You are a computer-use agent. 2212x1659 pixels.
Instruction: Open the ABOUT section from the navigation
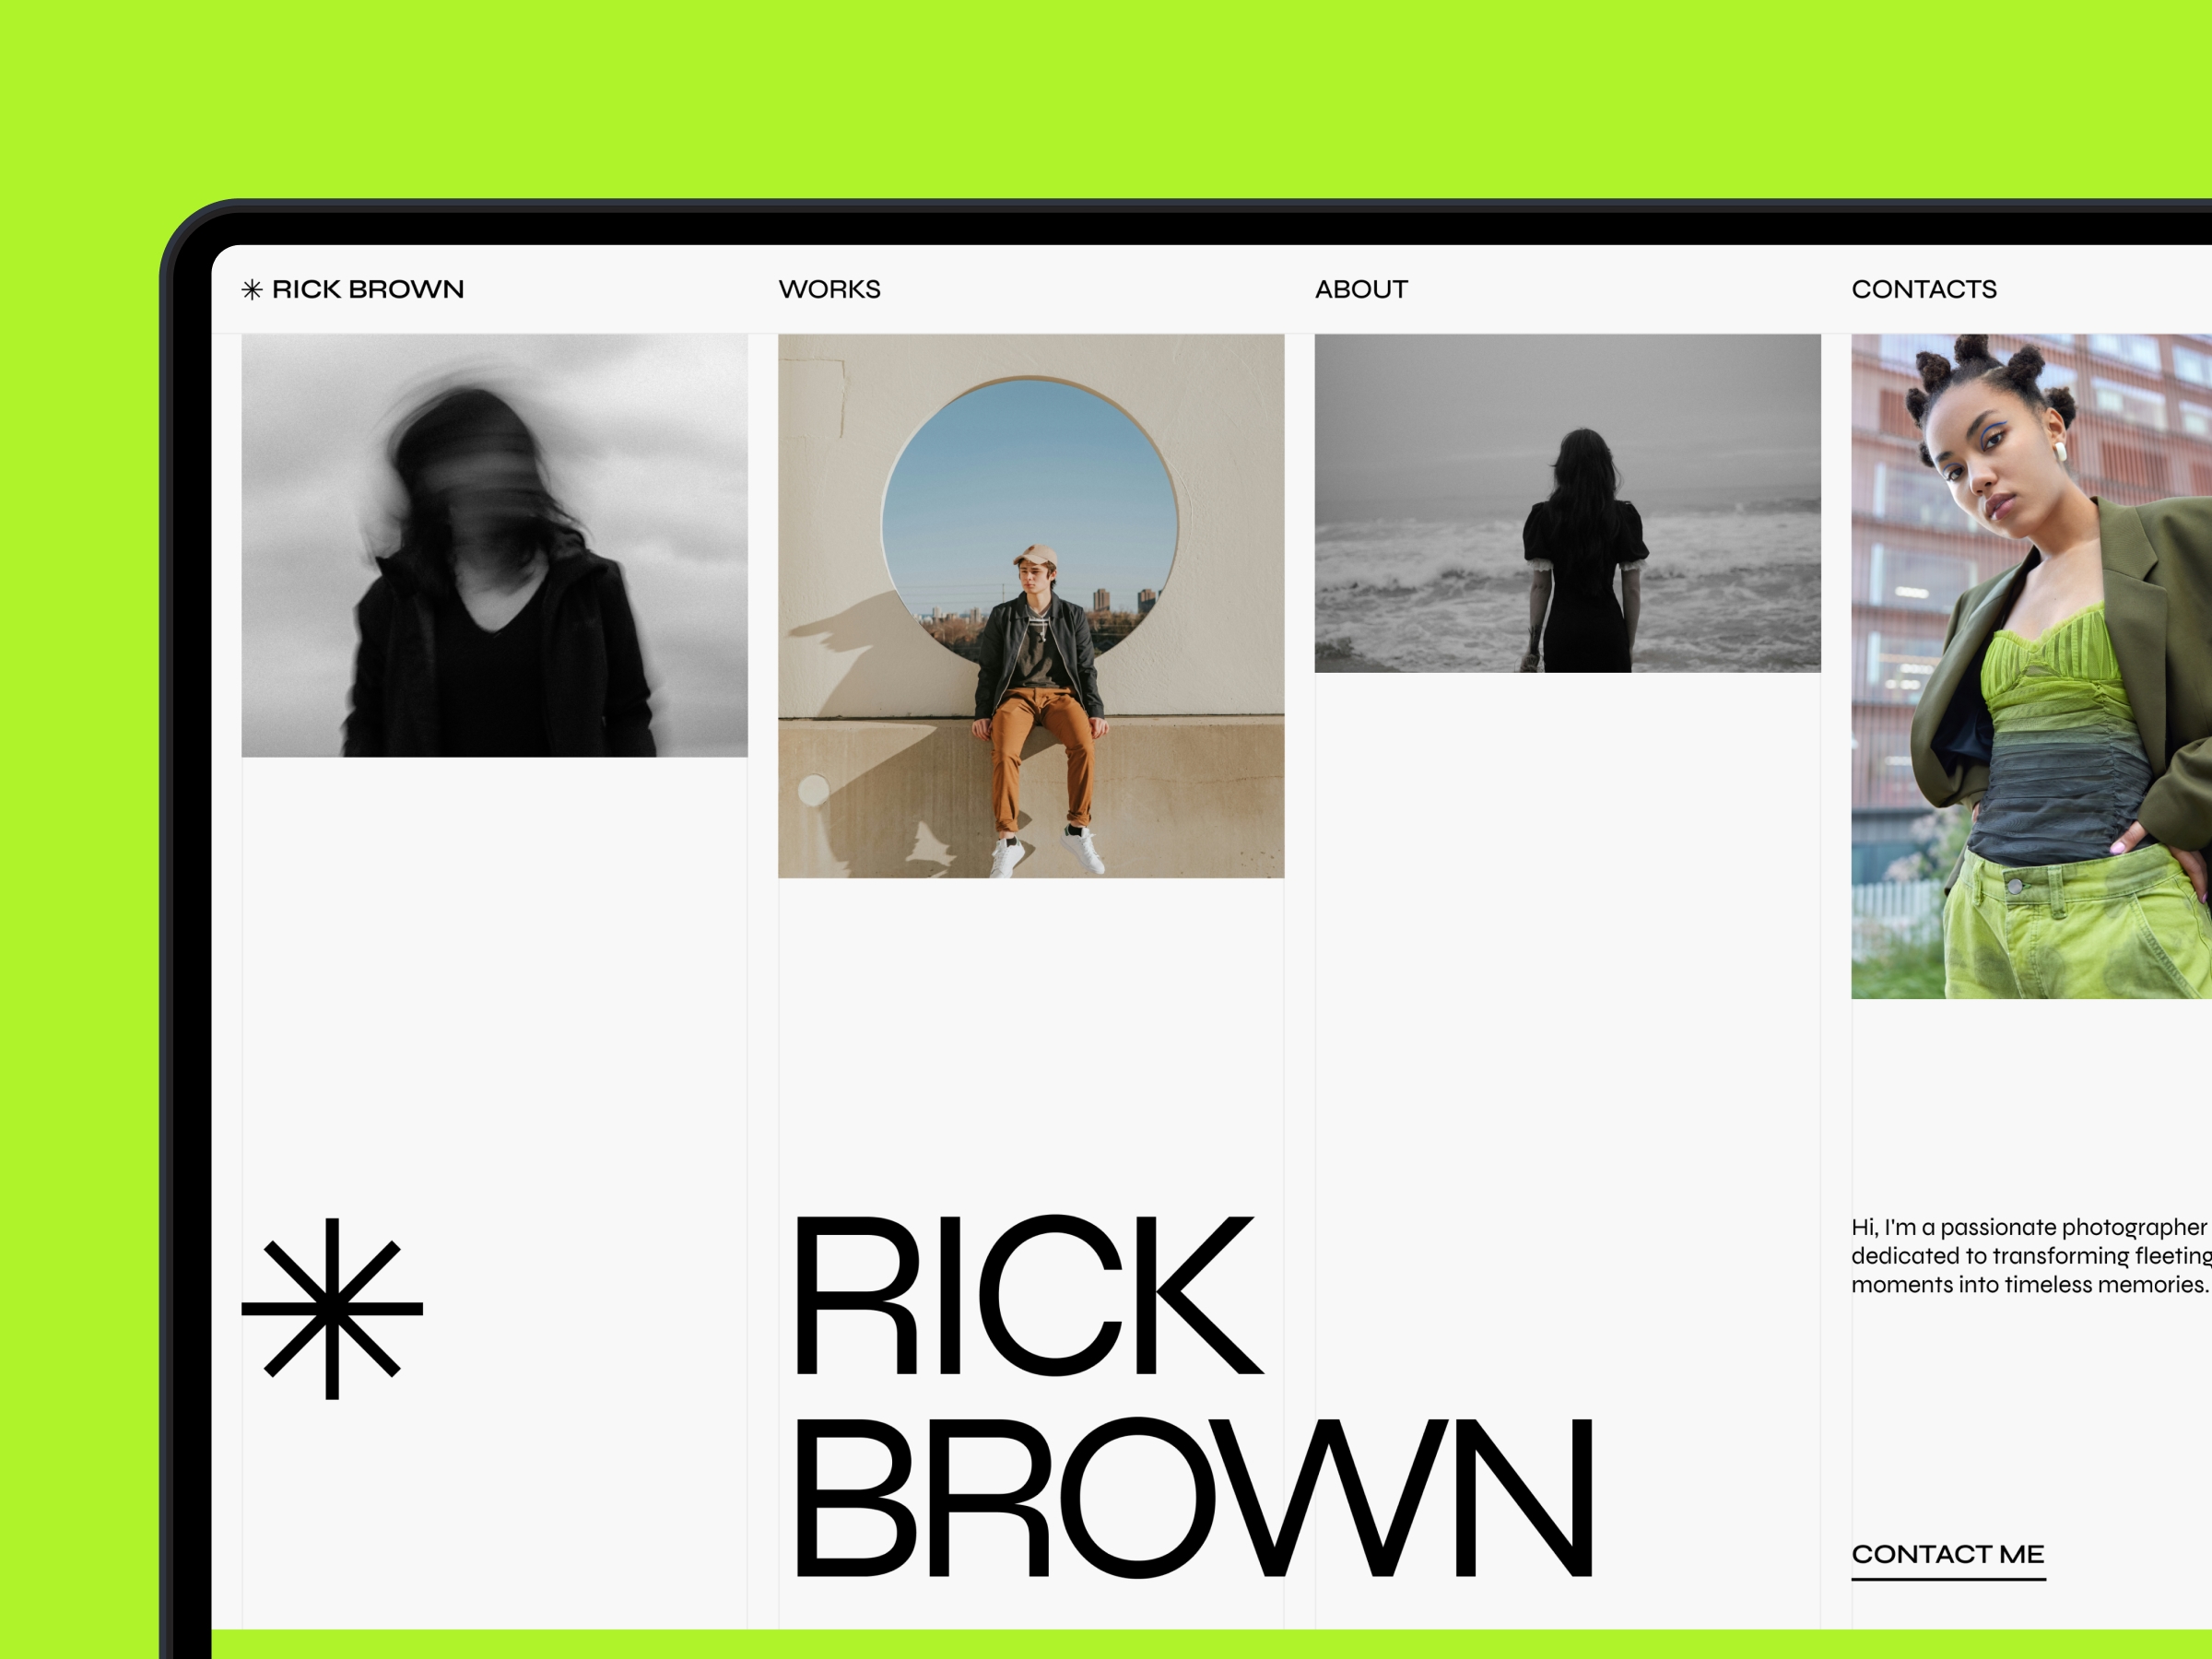tap(1361, 289)
